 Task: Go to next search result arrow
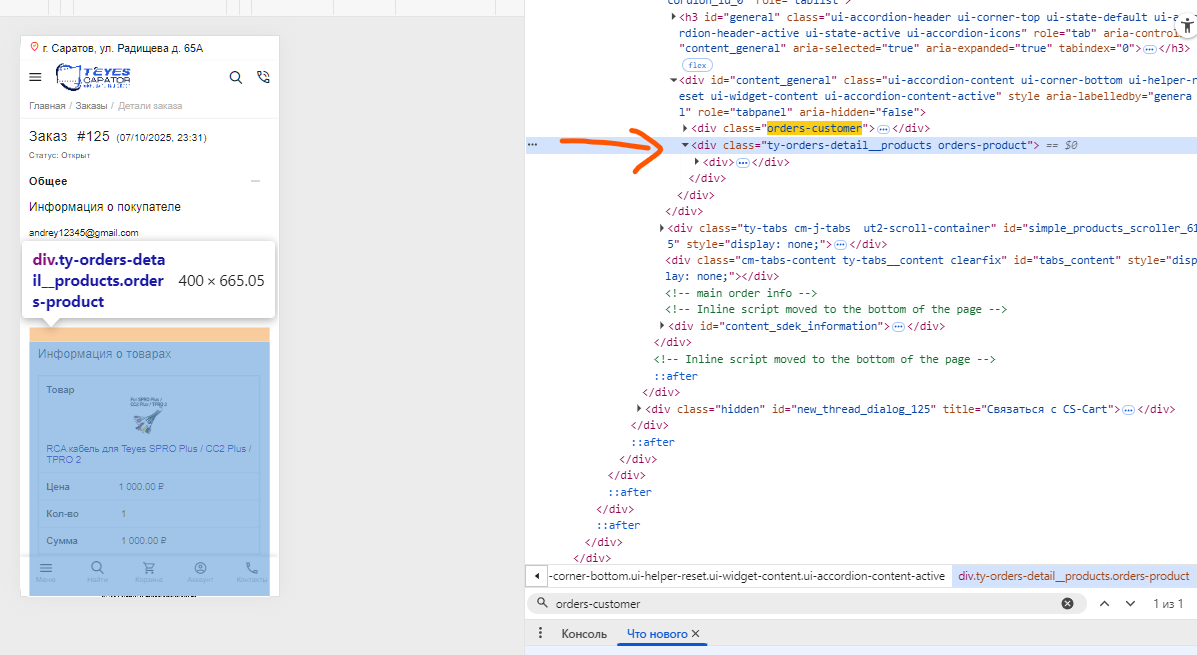(x=1130, y=604)
